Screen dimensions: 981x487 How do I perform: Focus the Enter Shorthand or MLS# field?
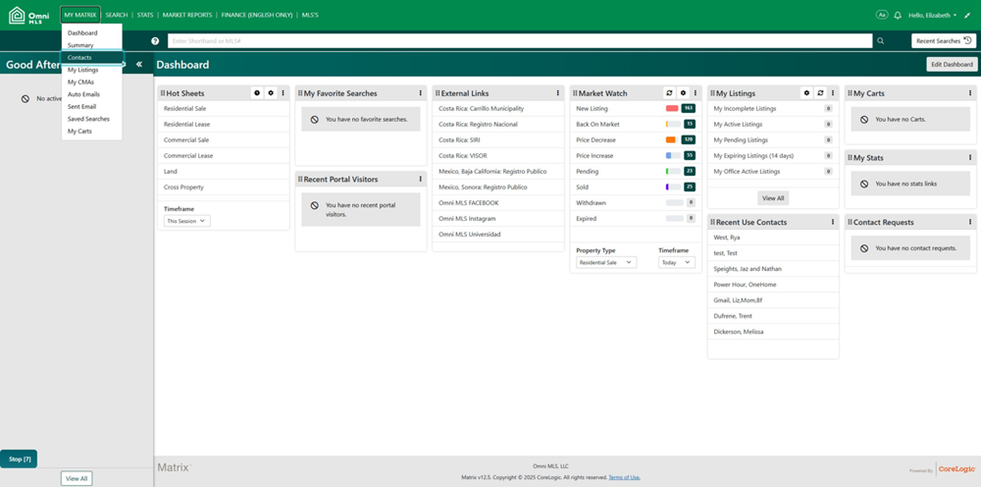point(520,41)
